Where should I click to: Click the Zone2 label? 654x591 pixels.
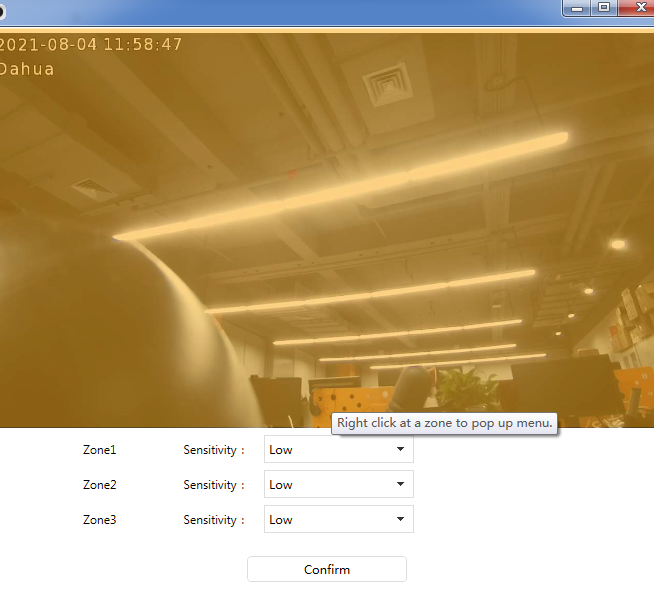tap(100, 485)
